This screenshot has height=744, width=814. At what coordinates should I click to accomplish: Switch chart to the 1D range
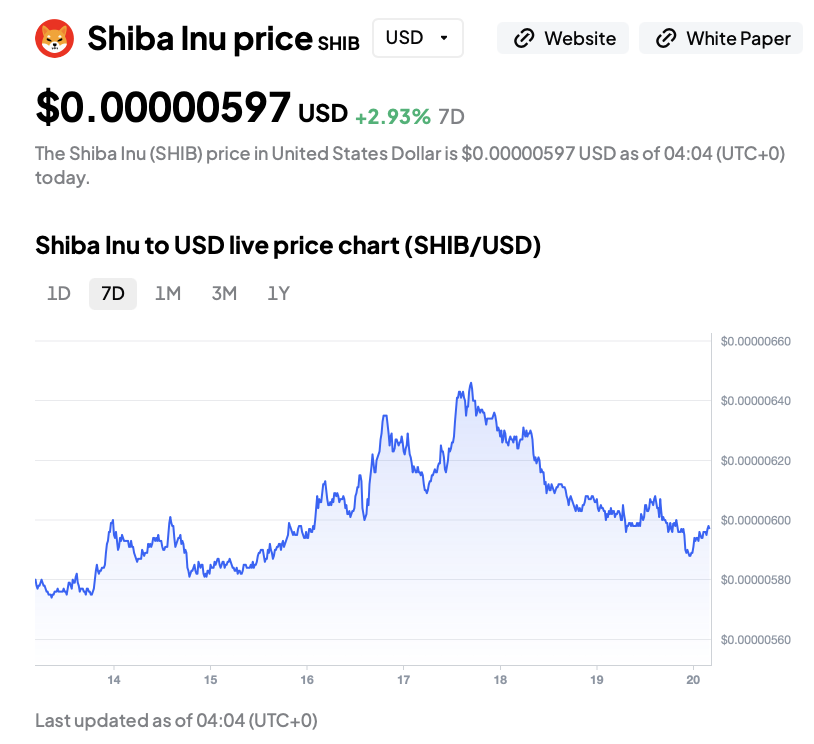click(59, 293)
